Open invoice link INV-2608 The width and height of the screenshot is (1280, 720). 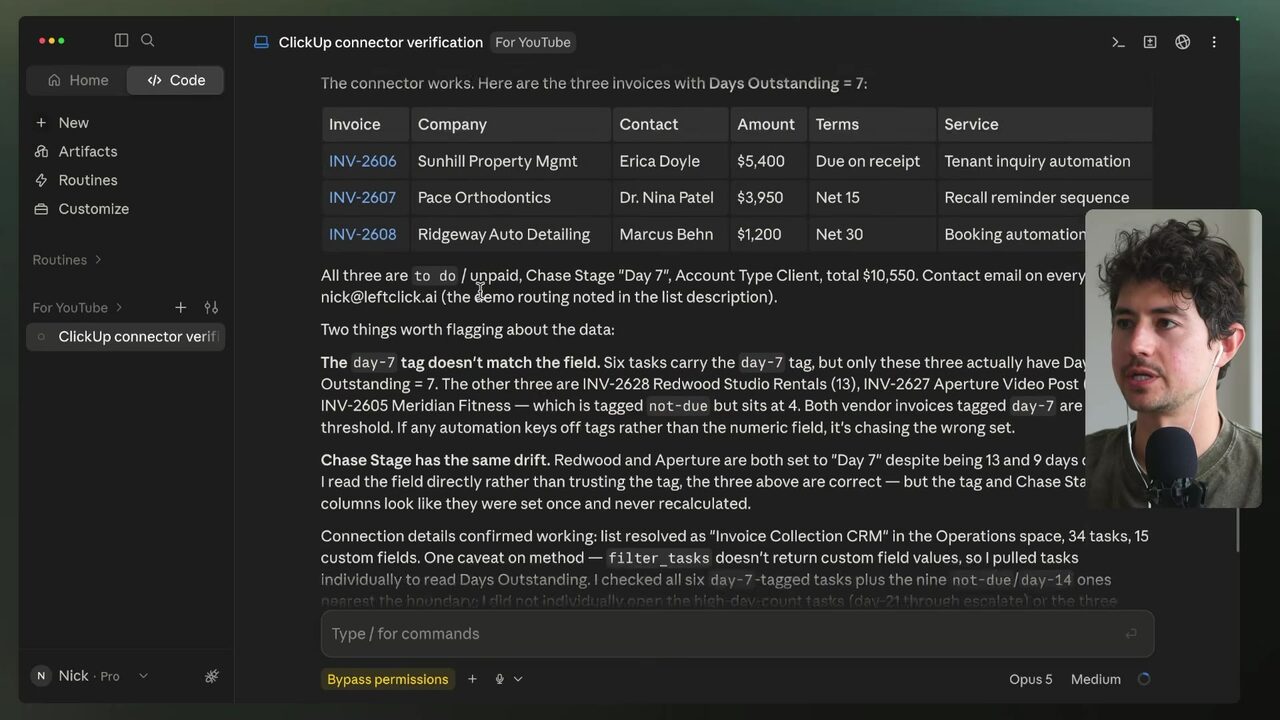click(x=362, y=234)
